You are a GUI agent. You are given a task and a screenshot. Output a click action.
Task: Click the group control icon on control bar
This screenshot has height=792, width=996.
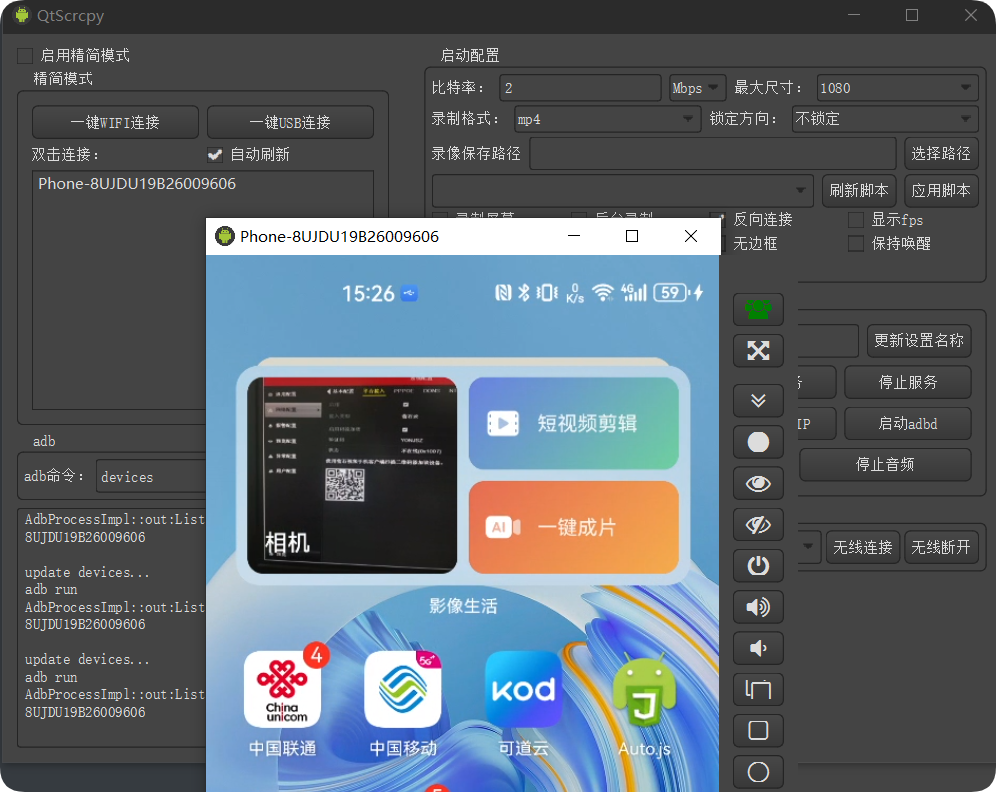point(758,309)
